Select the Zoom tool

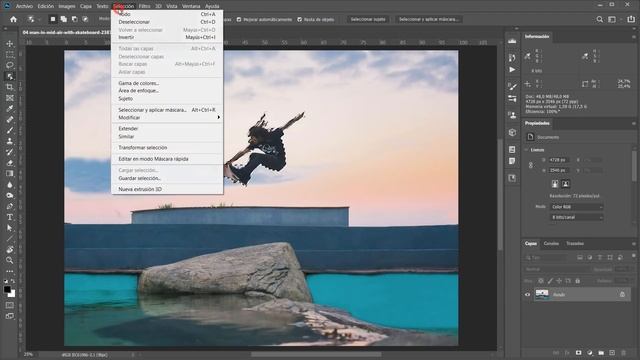coord(9,260)
